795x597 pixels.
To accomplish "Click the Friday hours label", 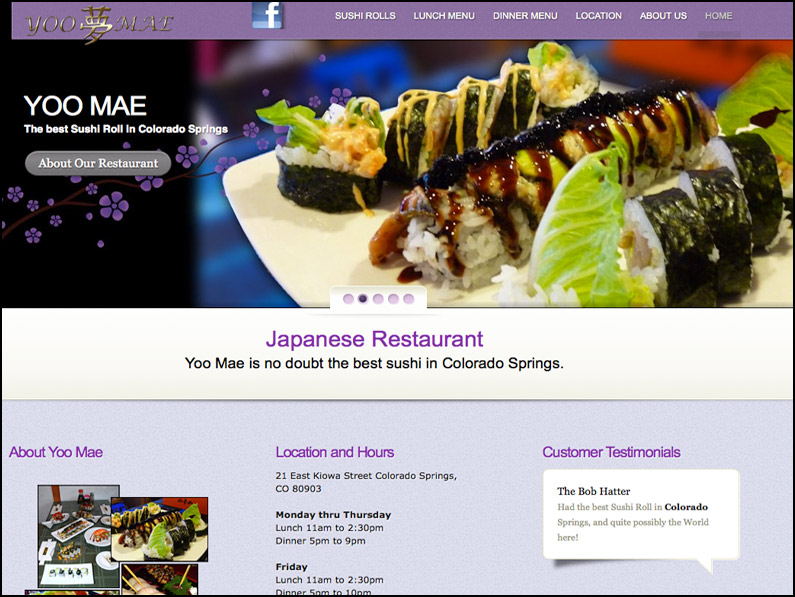I will [292, 567].
